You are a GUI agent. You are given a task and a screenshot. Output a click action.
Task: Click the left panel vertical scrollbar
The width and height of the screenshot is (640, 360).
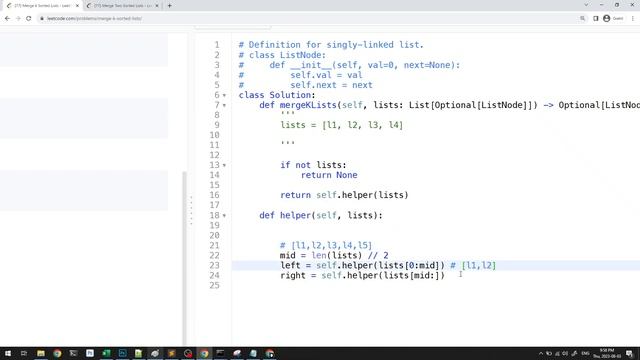[184, 258]
